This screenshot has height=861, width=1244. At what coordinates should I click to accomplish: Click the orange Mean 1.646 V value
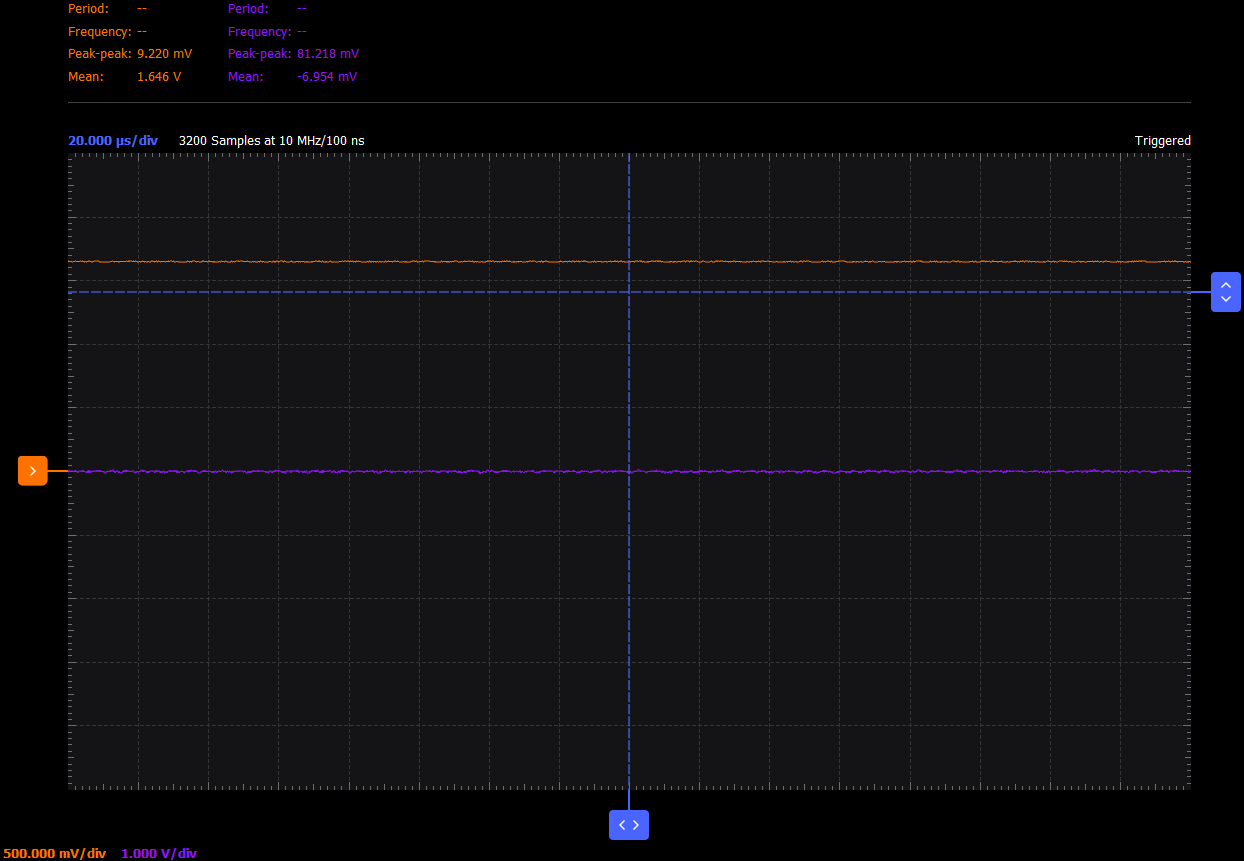159,77
